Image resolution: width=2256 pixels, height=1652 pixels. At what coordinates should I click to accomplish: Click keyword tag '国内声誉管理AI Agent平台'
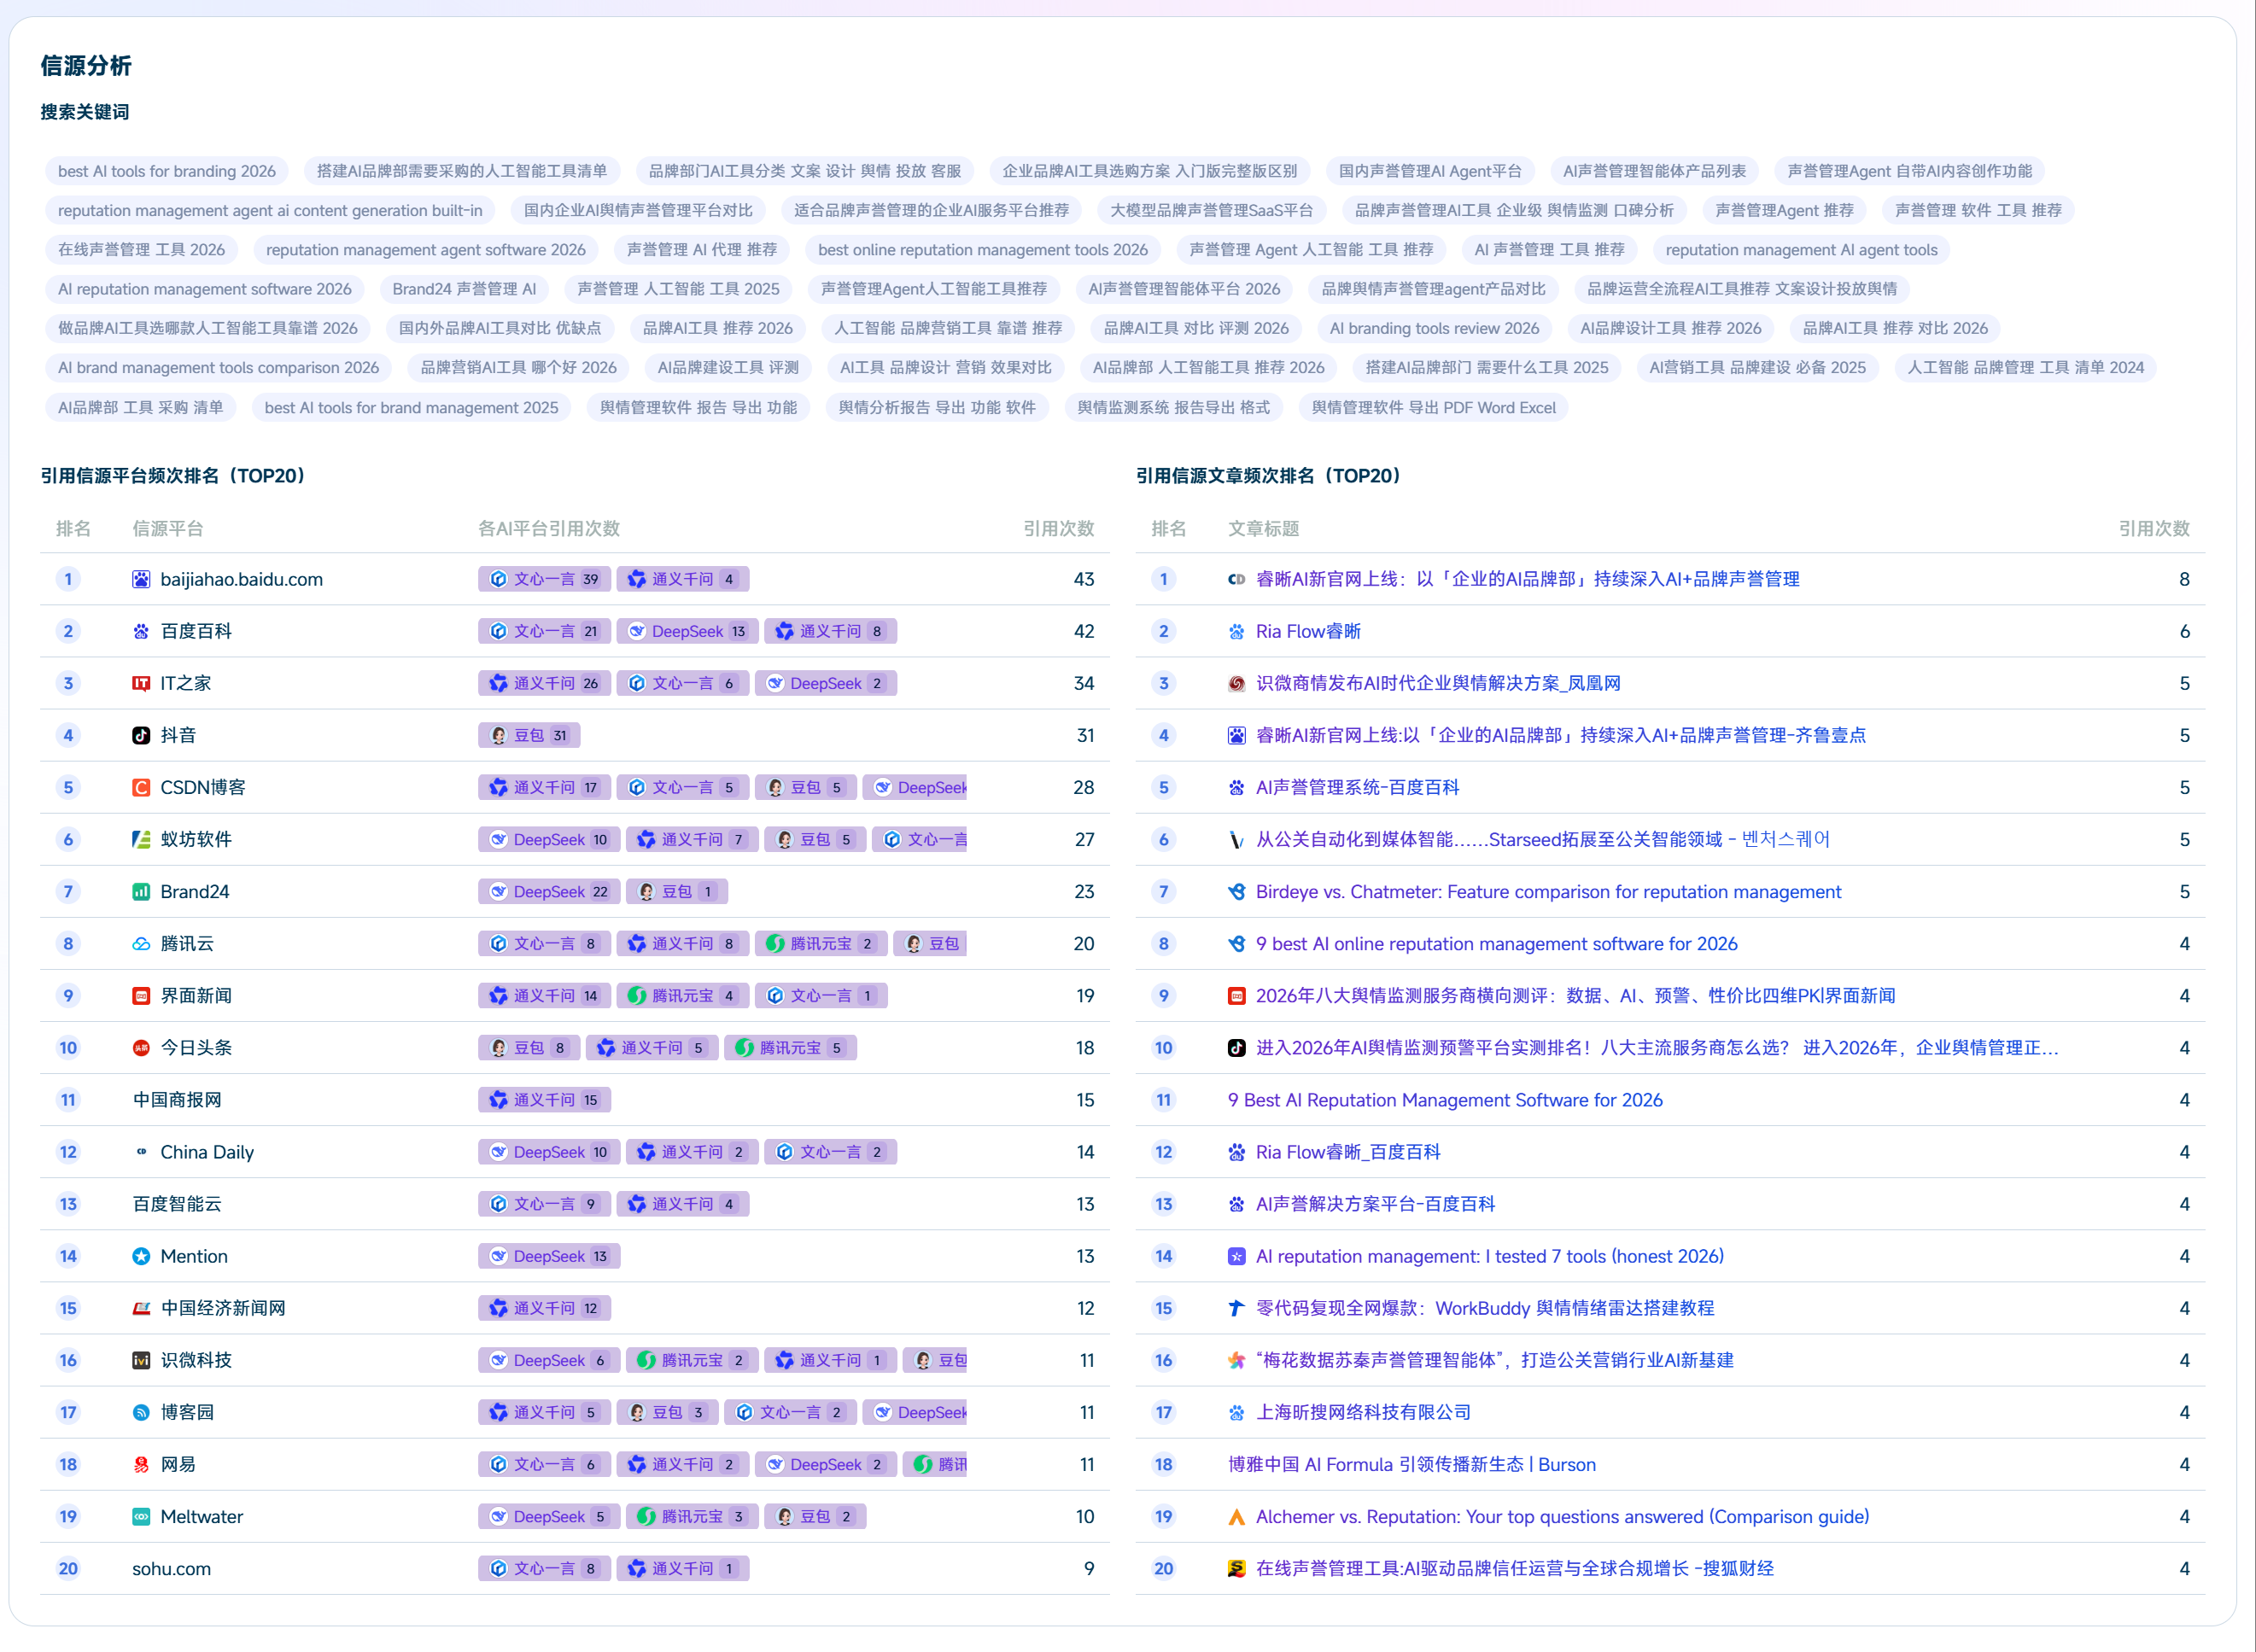[x=1430, y=171]
